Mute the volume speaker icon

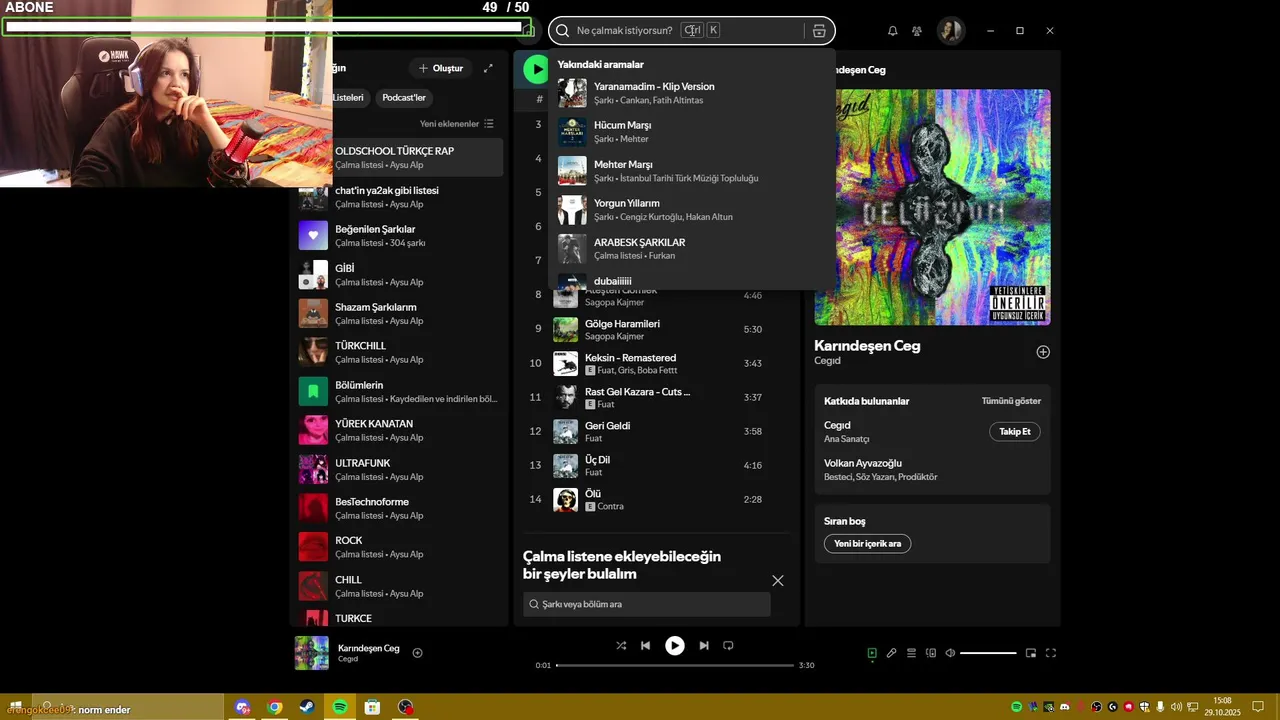coord(950,653)
